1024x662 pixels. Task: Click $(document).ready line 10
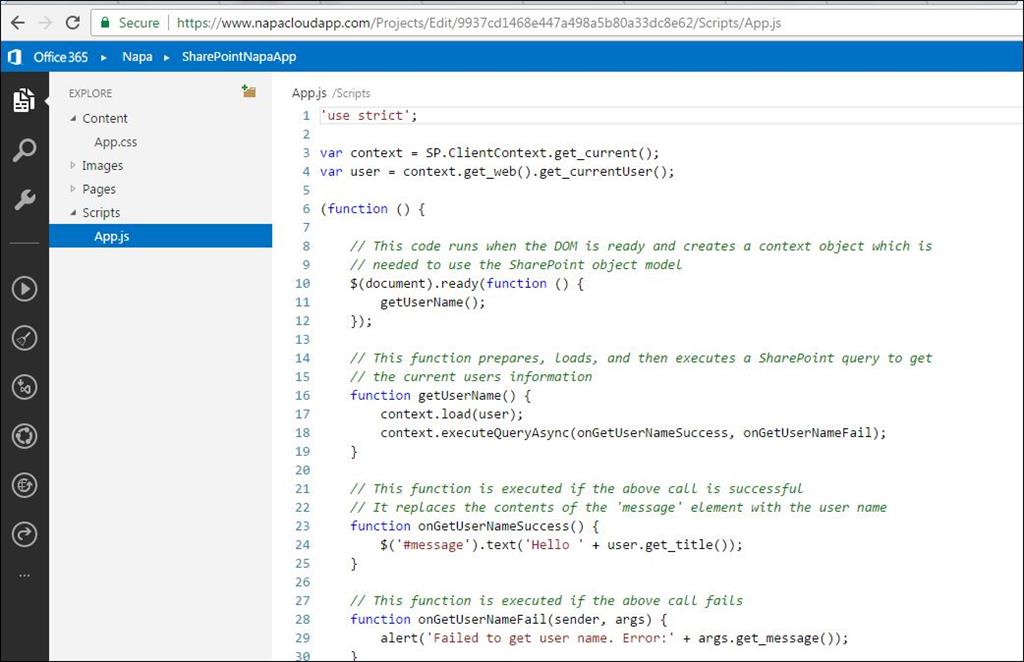click(467, 283)
